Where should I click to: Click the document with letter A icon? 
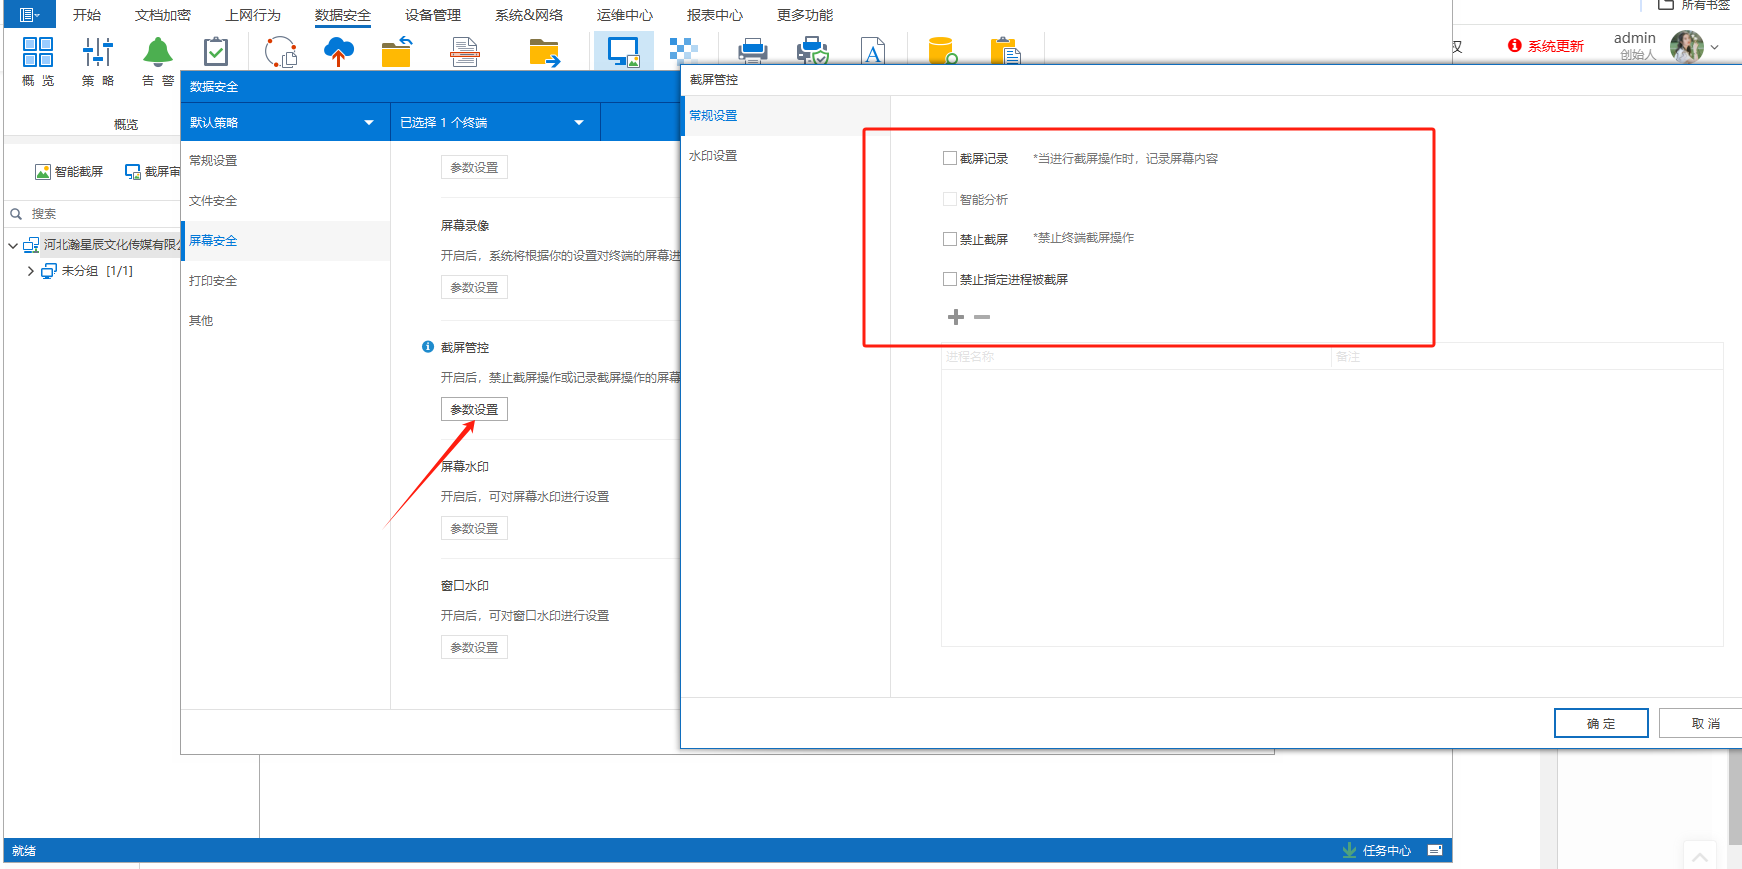[x=873, y=51]
